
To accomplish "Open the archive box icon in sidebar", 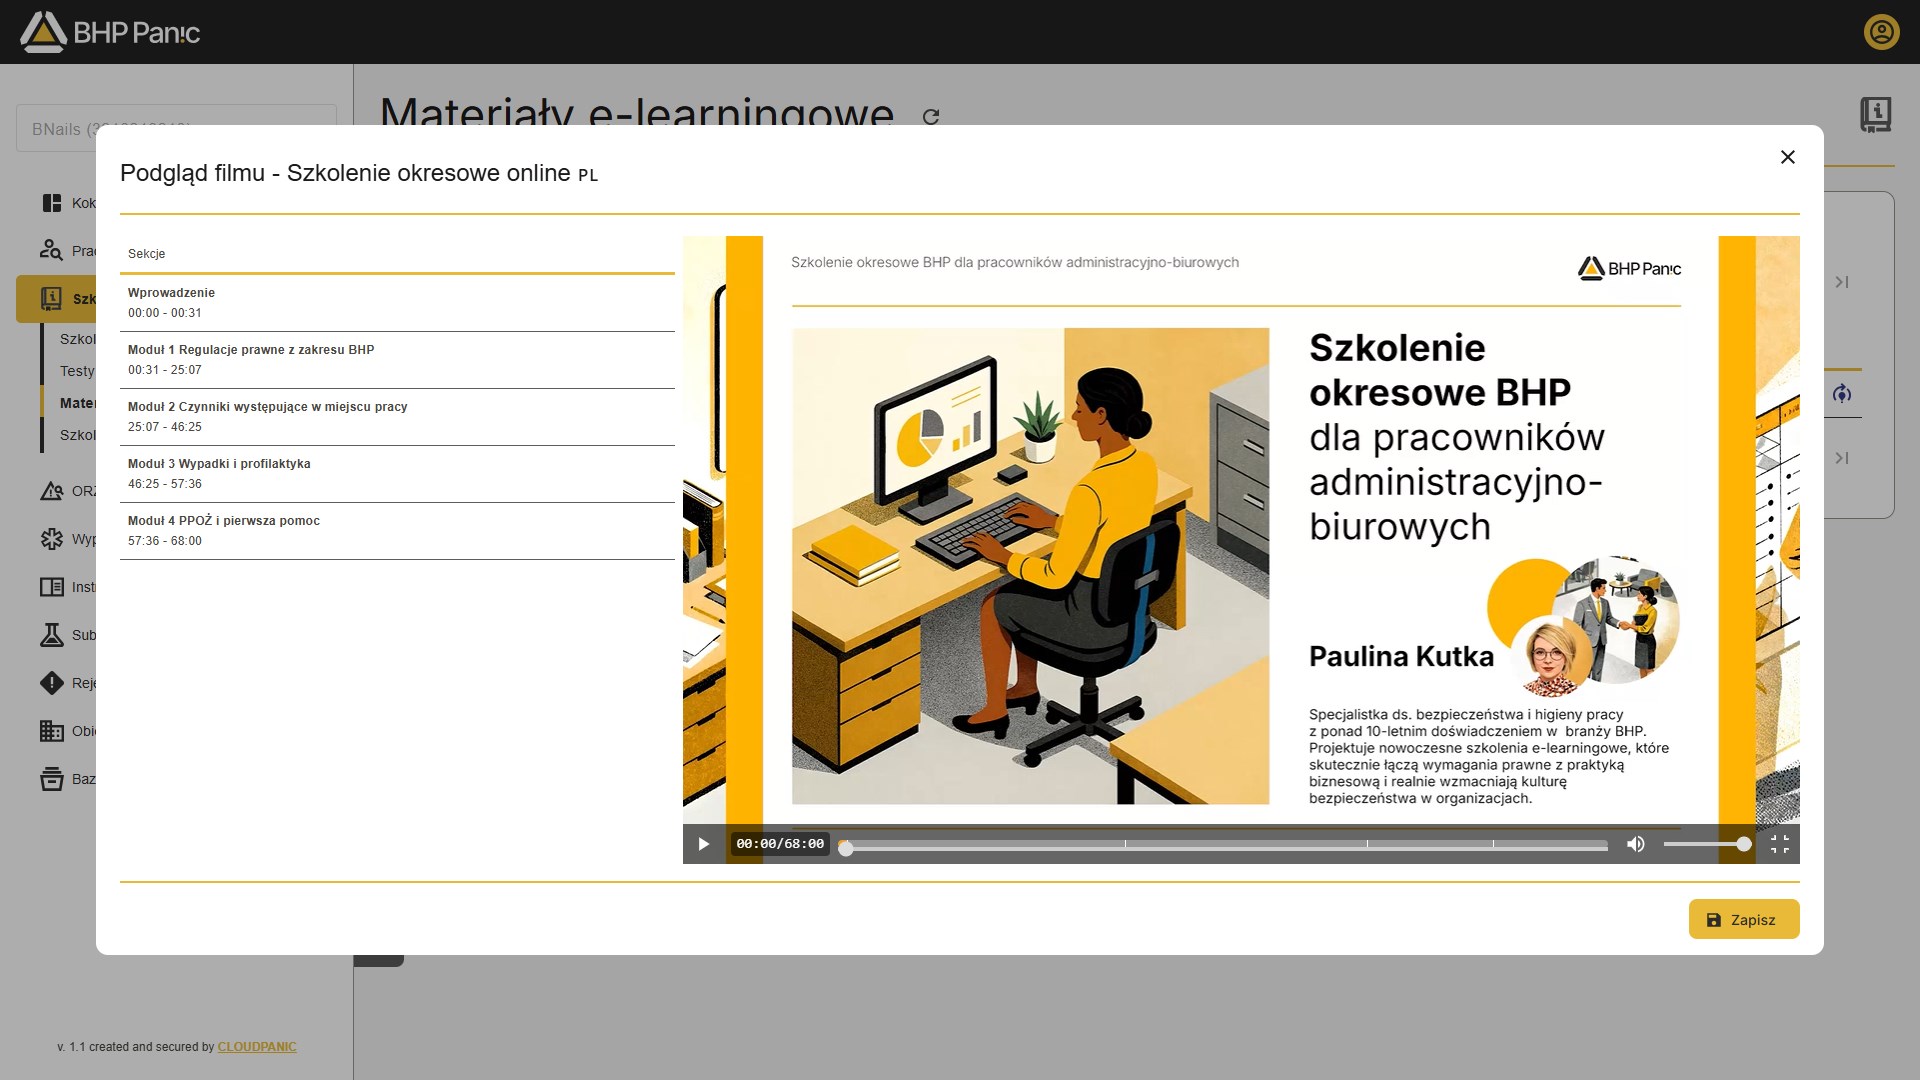I will (52, 779).
